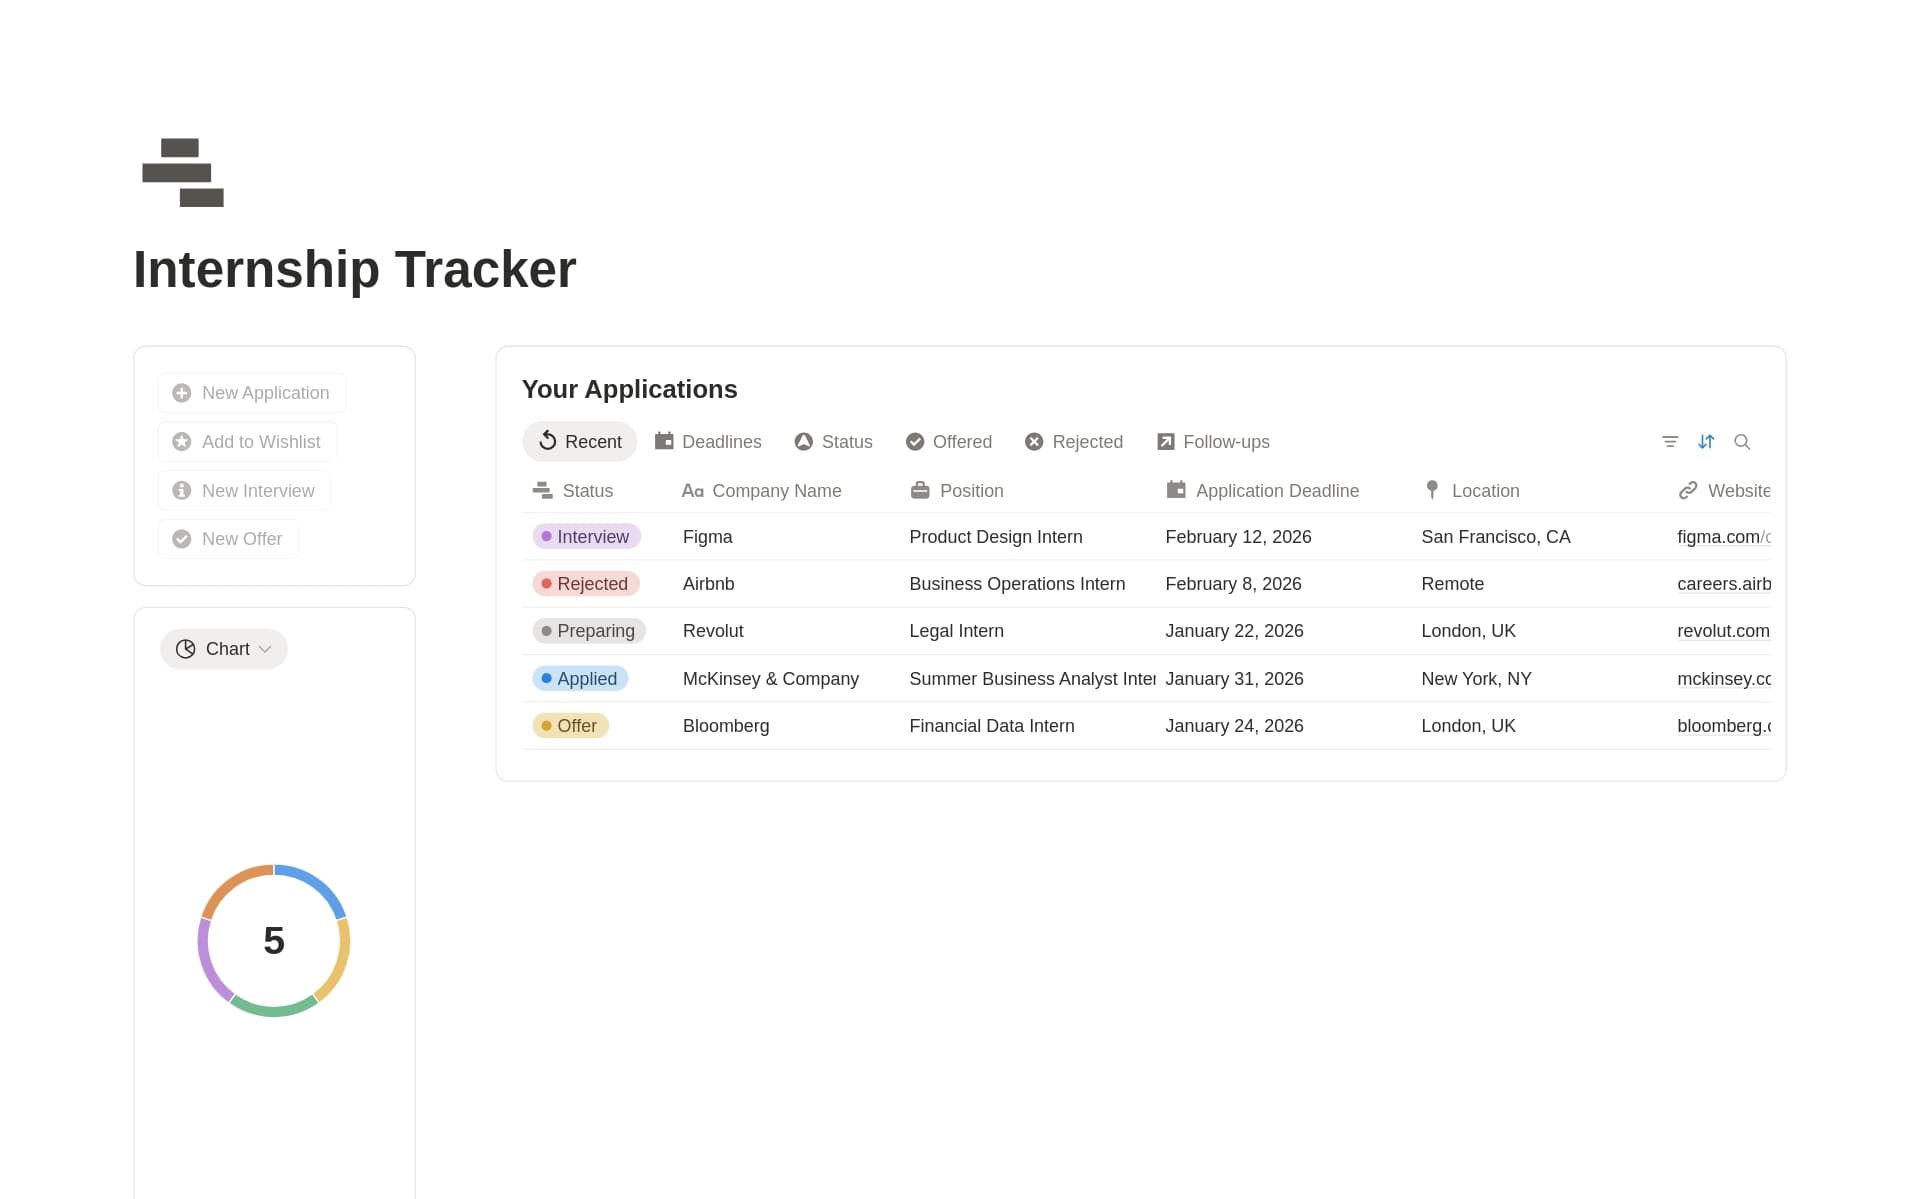Click the checkmark icon beside New Offer

coord(181,539)
